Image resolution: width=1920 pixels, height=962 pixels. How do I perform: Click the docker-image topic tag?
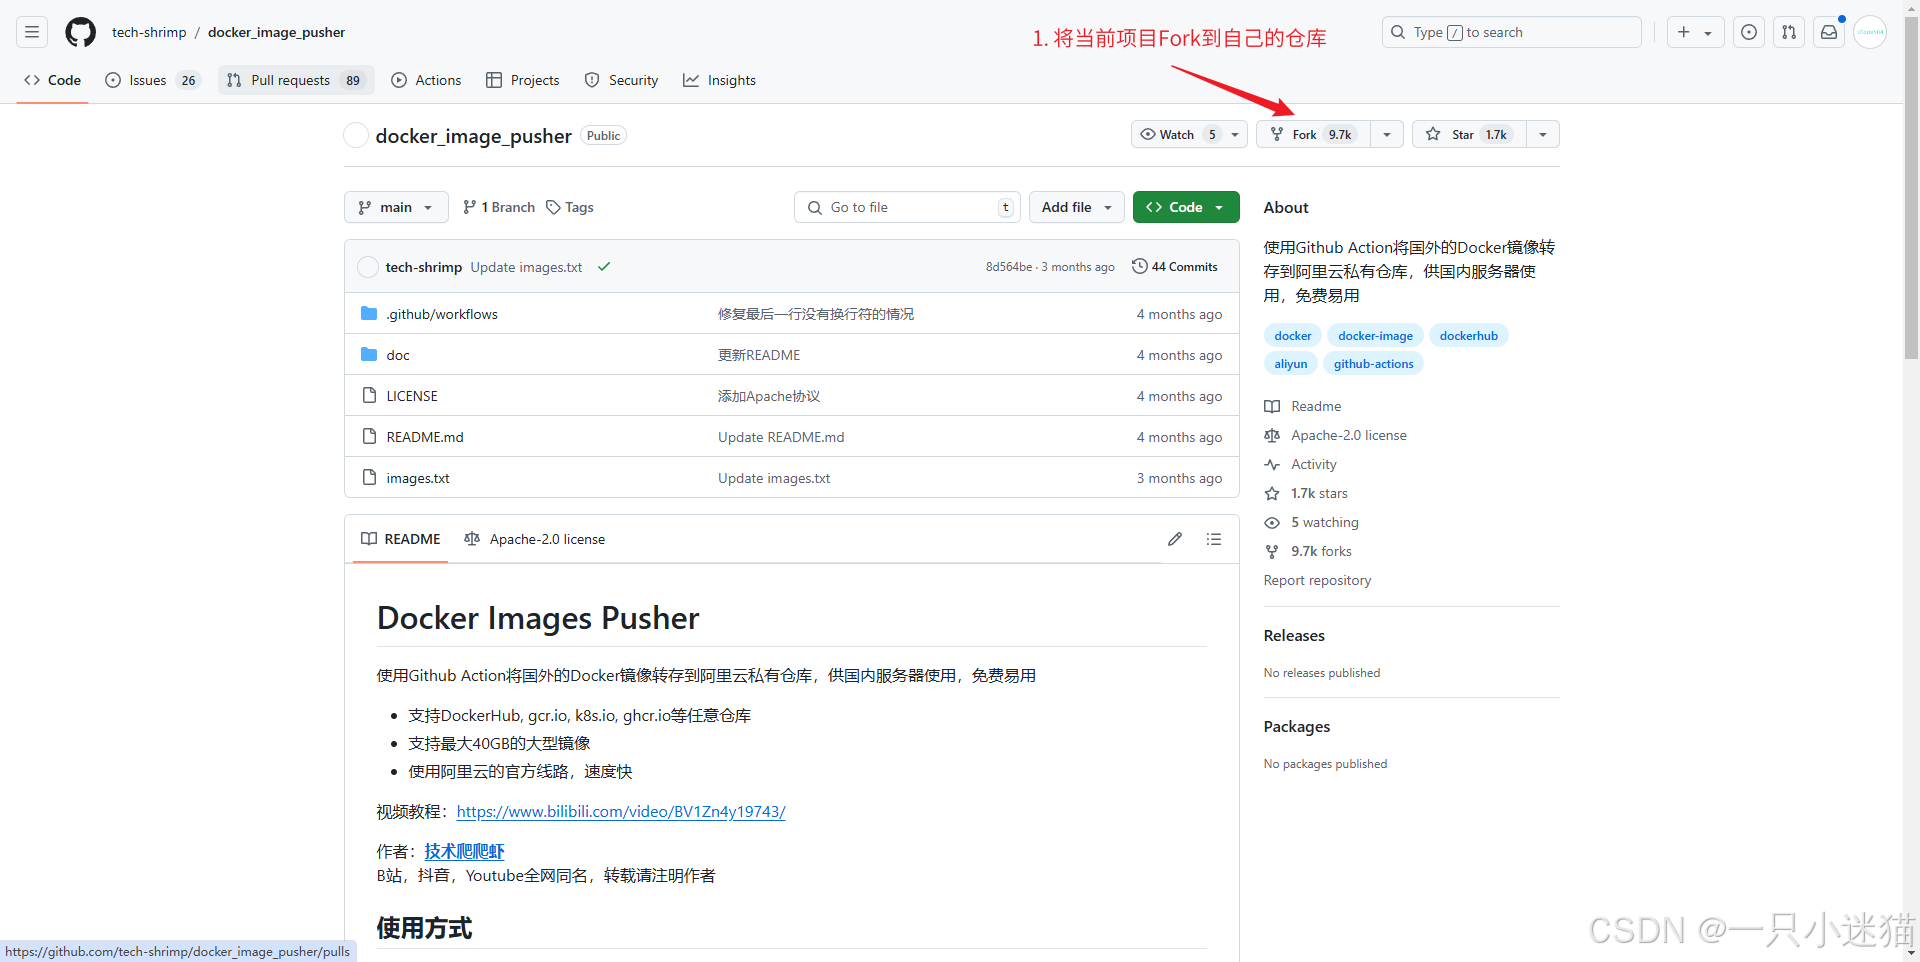pyautogui.click(x=1375, y=336)
